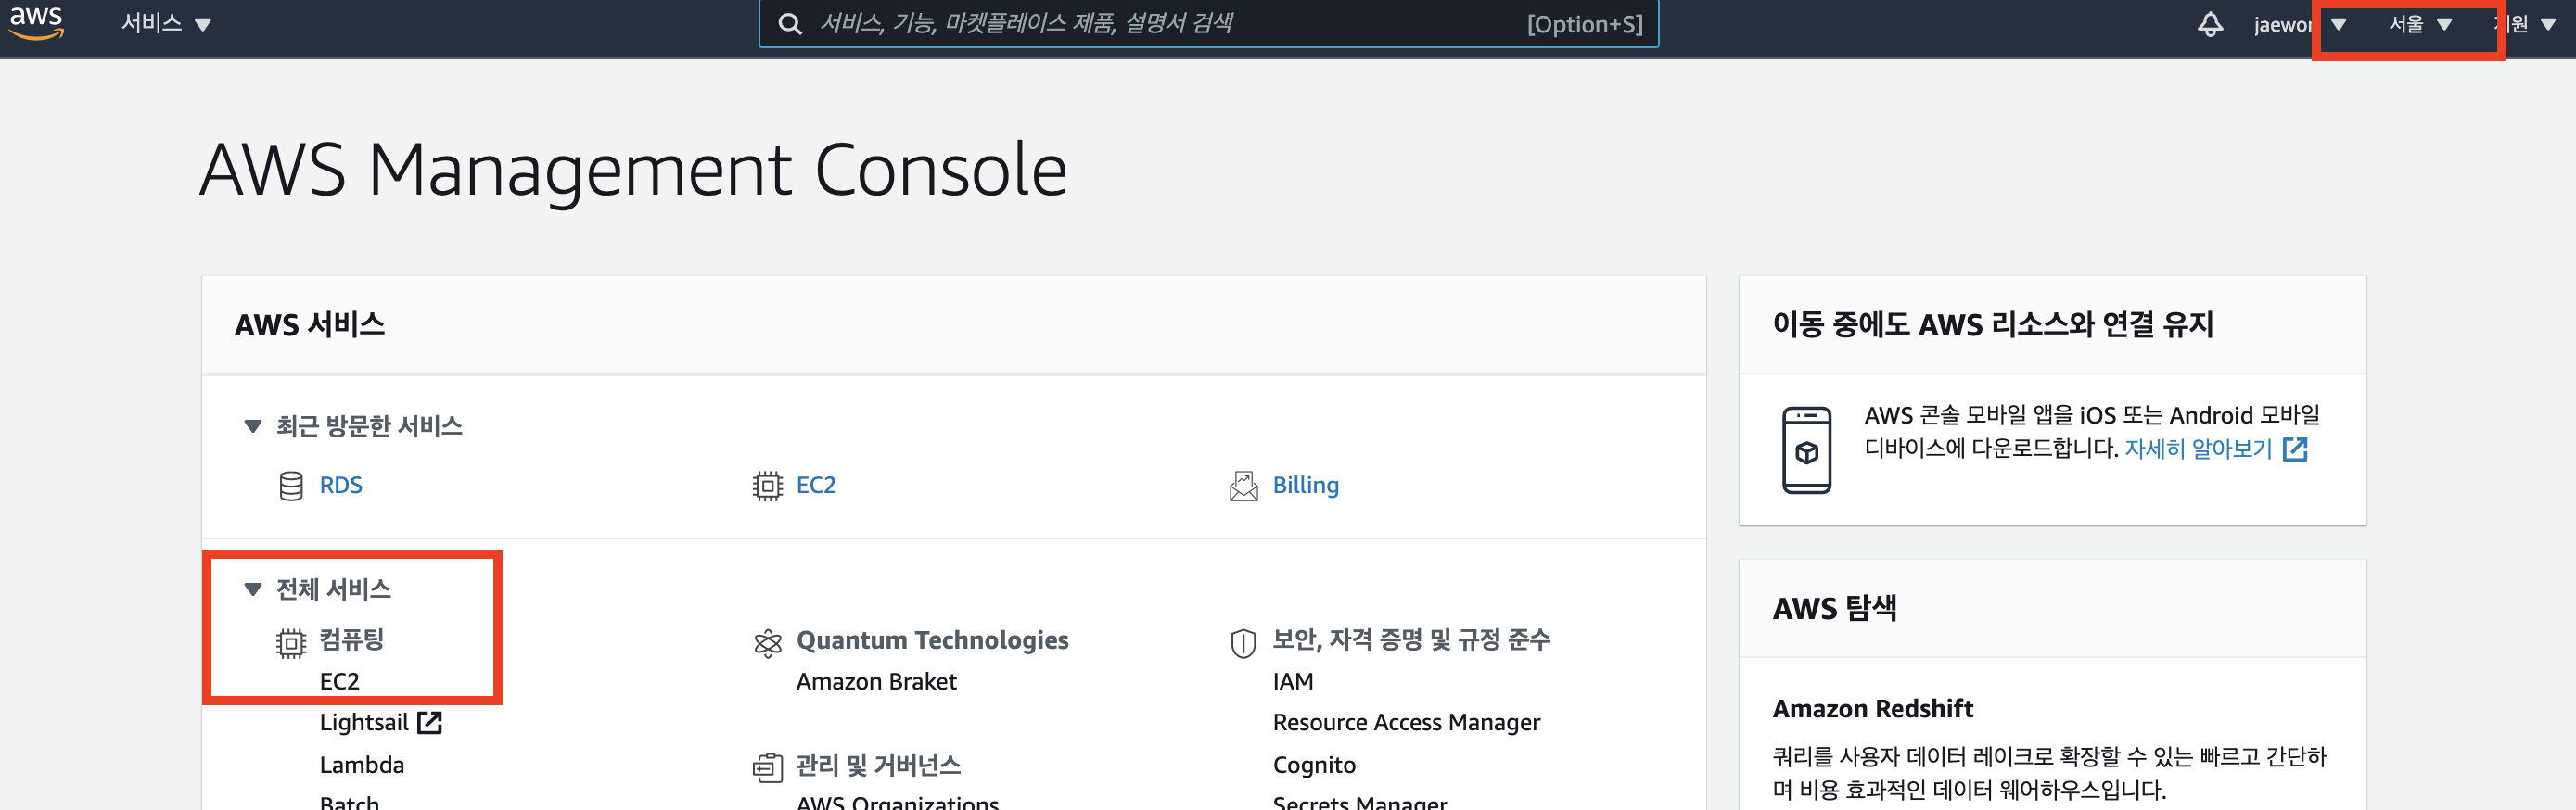The height and width of the screenshot is (810, 2576).
Task: Open the RDS recent service link
Action: tap(341, 486)
